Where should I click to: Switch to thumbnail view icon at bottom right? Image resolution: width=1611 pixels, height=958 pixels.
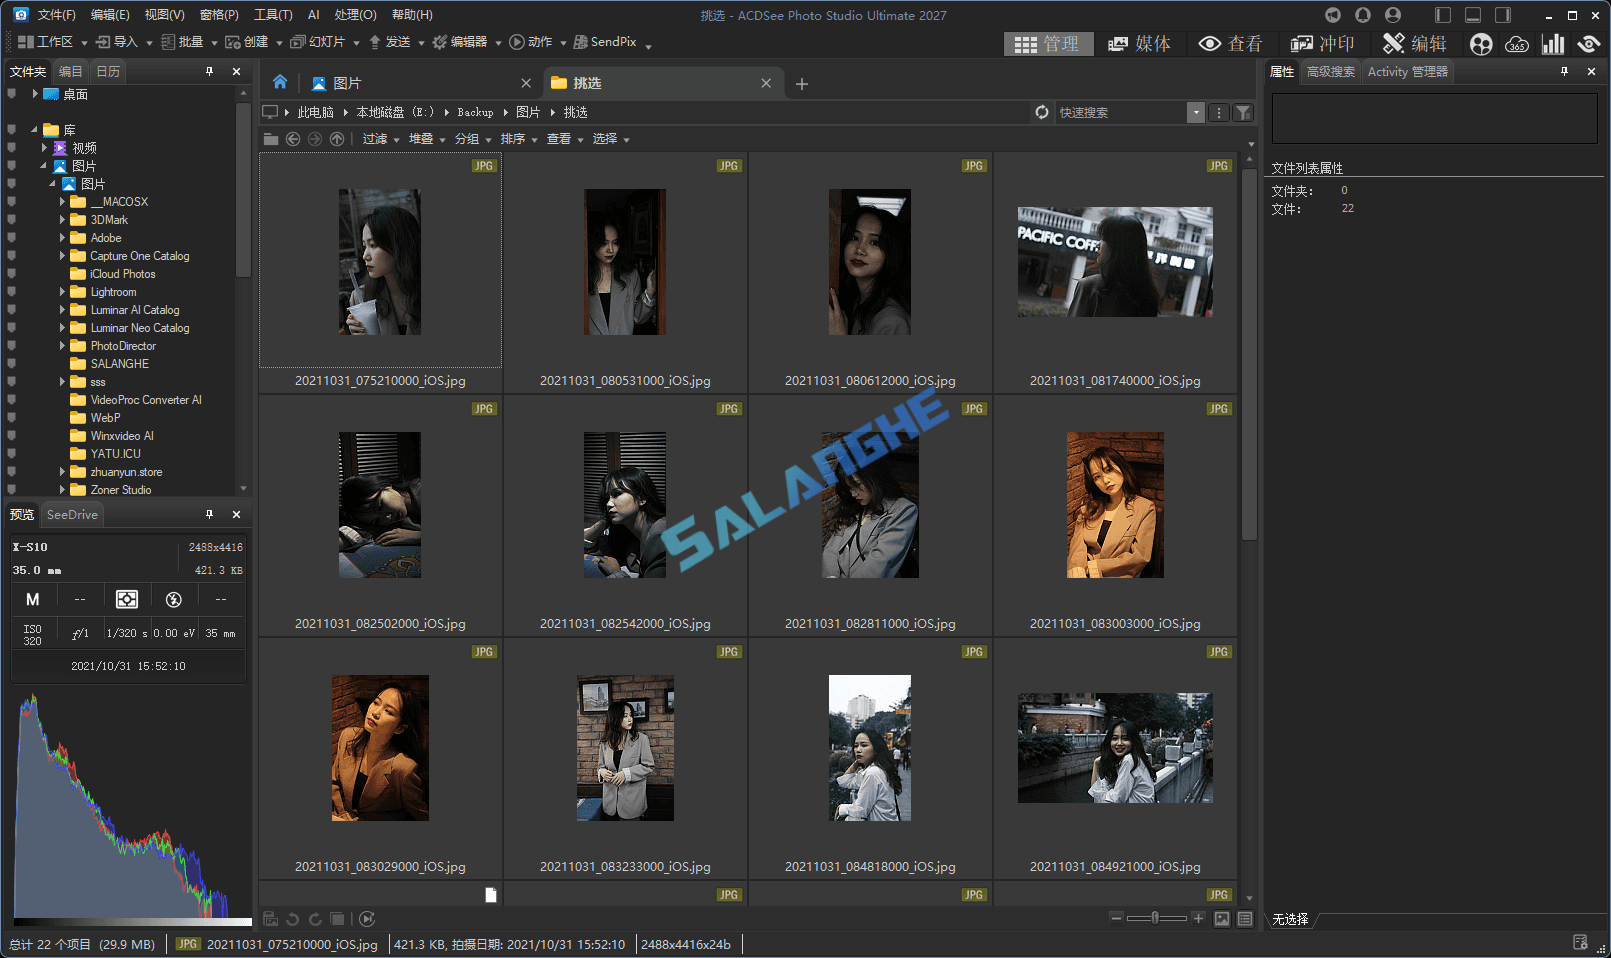click(1222, 919)
